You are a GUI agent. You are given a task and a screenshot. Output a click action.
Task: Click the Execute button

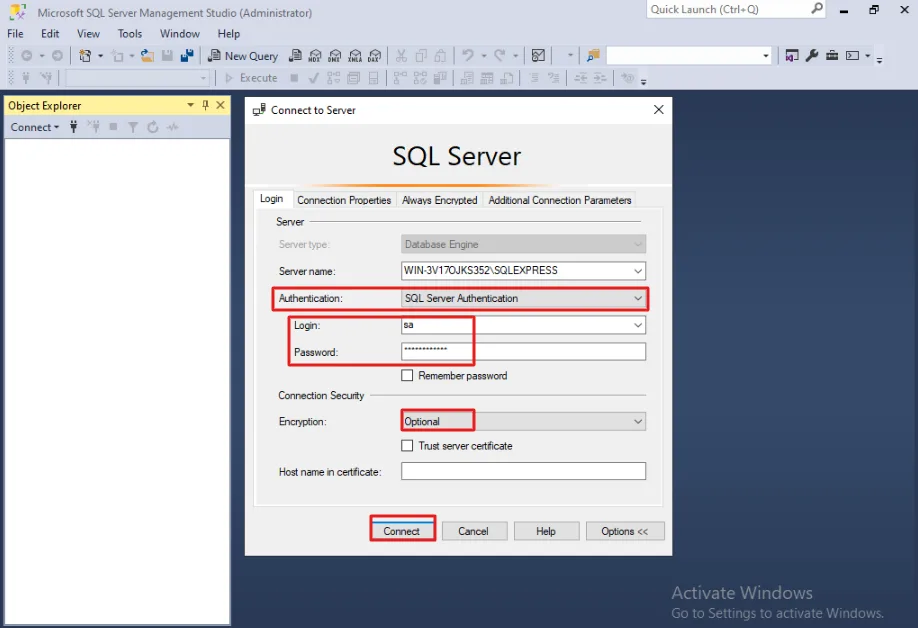[x=252, y=78]
